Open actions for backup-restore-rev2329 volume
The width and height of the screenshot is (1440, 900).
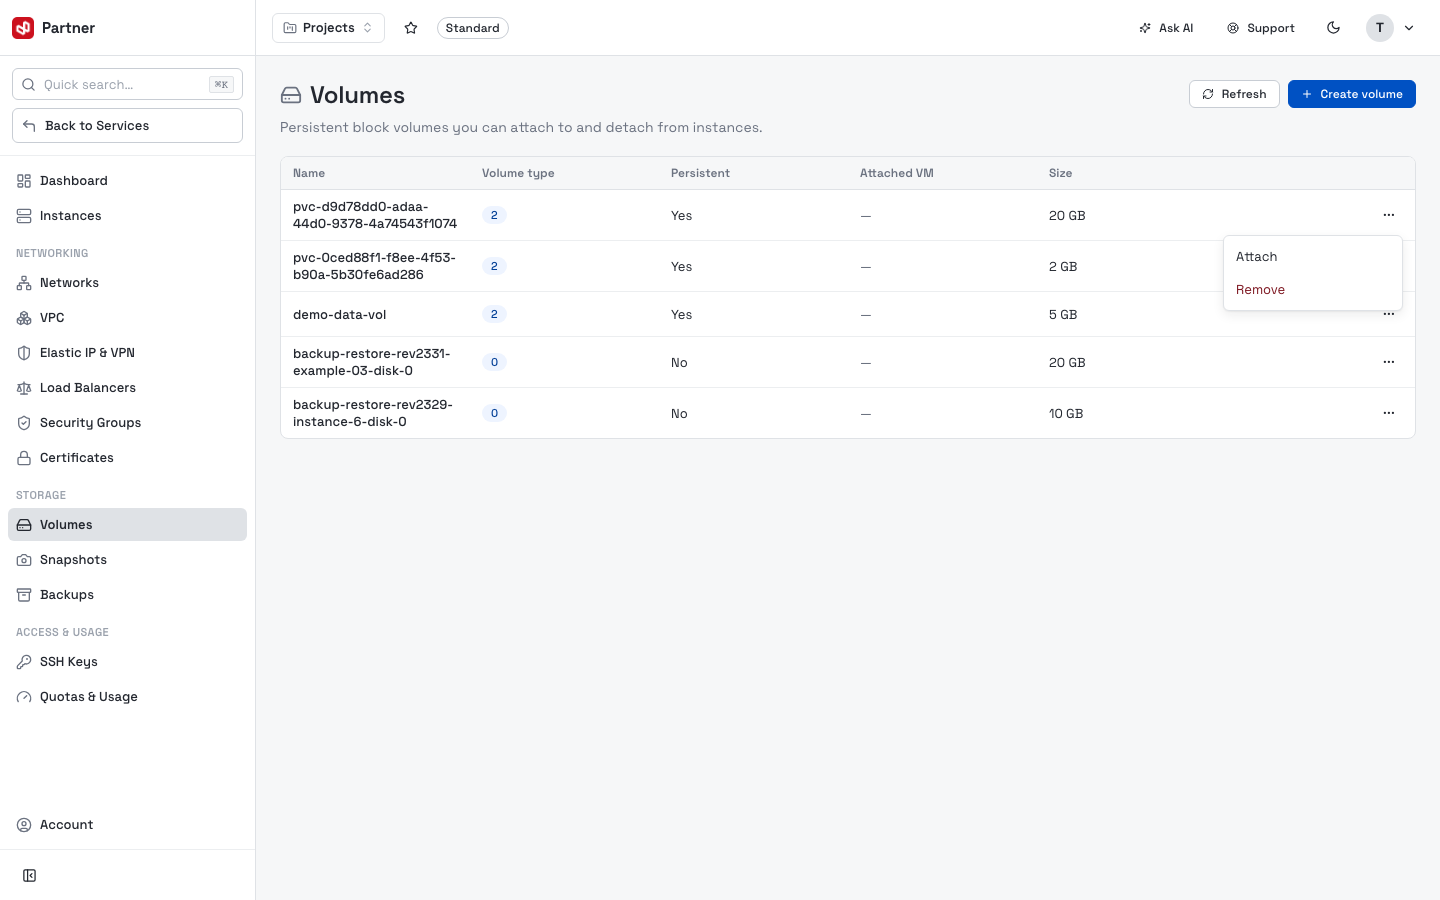coord(1388,413)
